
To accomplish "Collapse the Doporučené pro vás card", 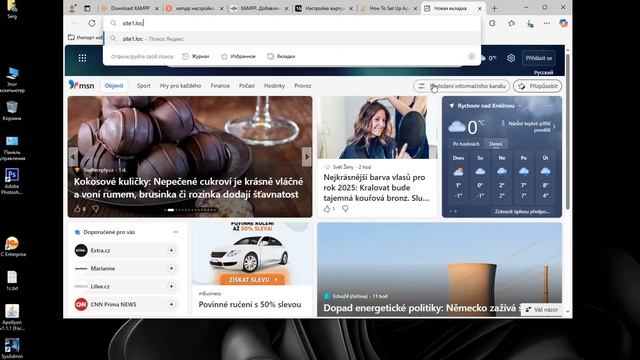I will 176,232.
